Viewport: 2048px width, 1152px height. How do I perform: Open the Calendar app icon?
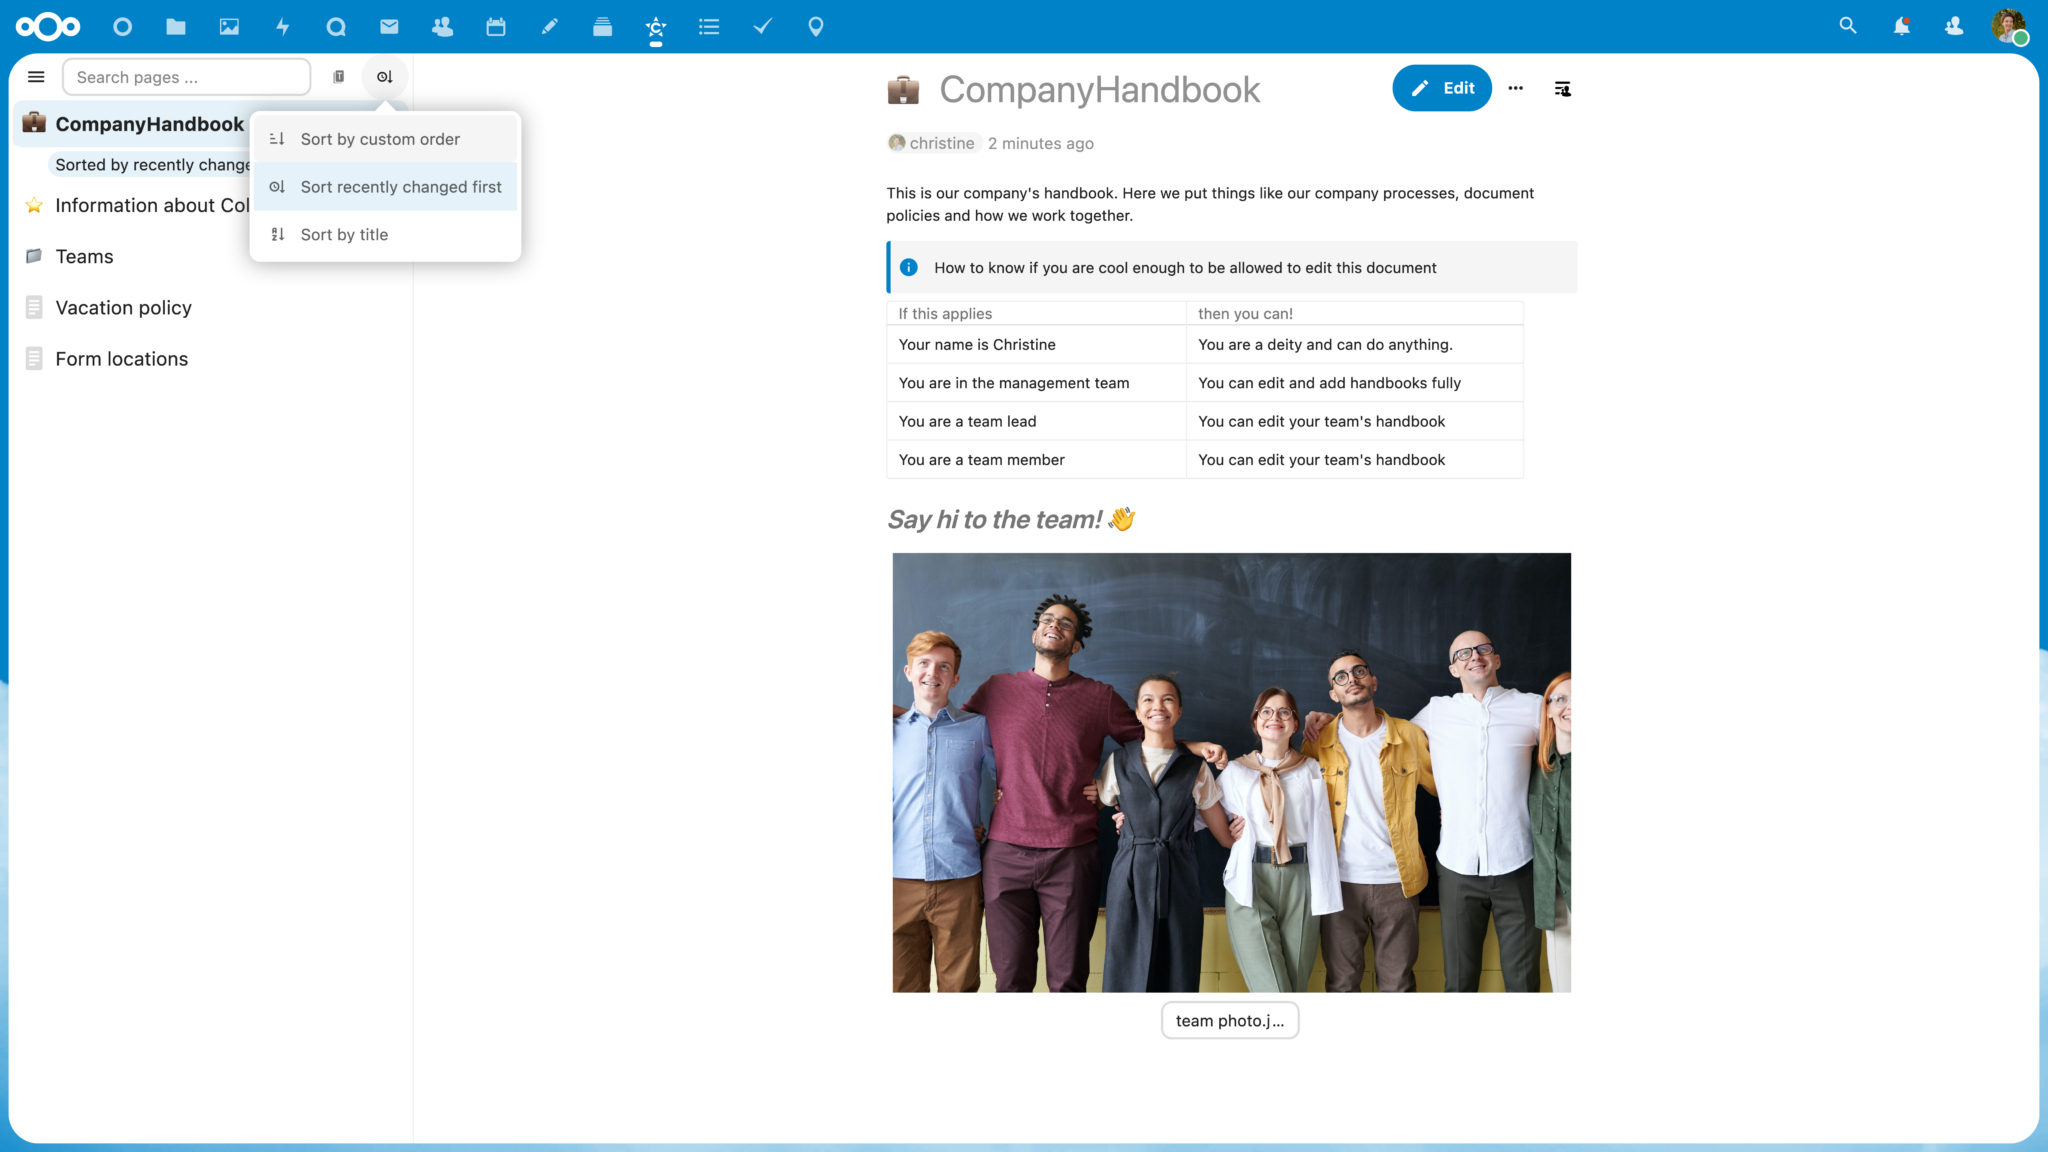click(496, 26)
